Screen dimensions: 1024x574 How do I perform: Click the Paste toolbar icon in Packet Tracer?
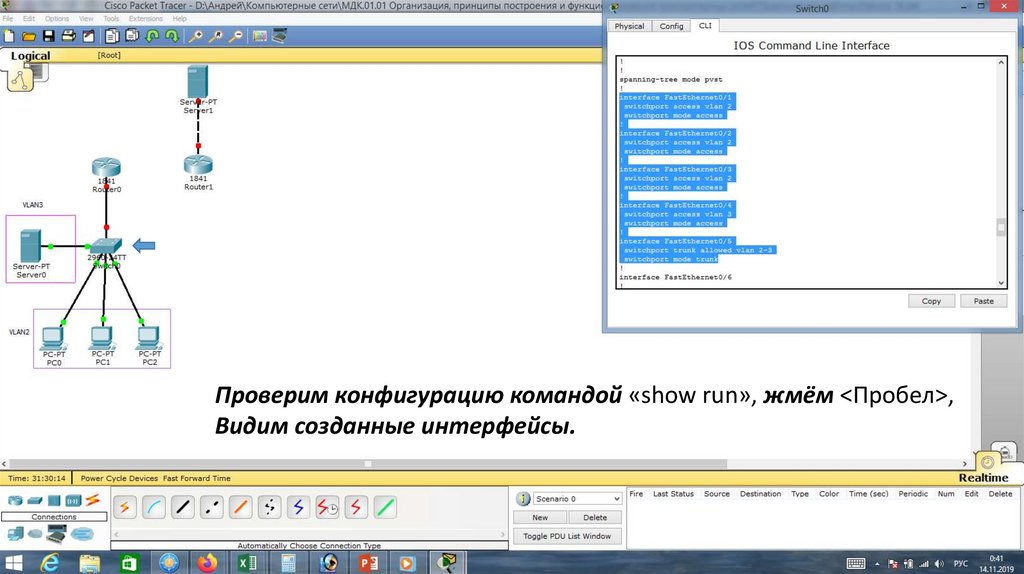[x=132, y=37]
